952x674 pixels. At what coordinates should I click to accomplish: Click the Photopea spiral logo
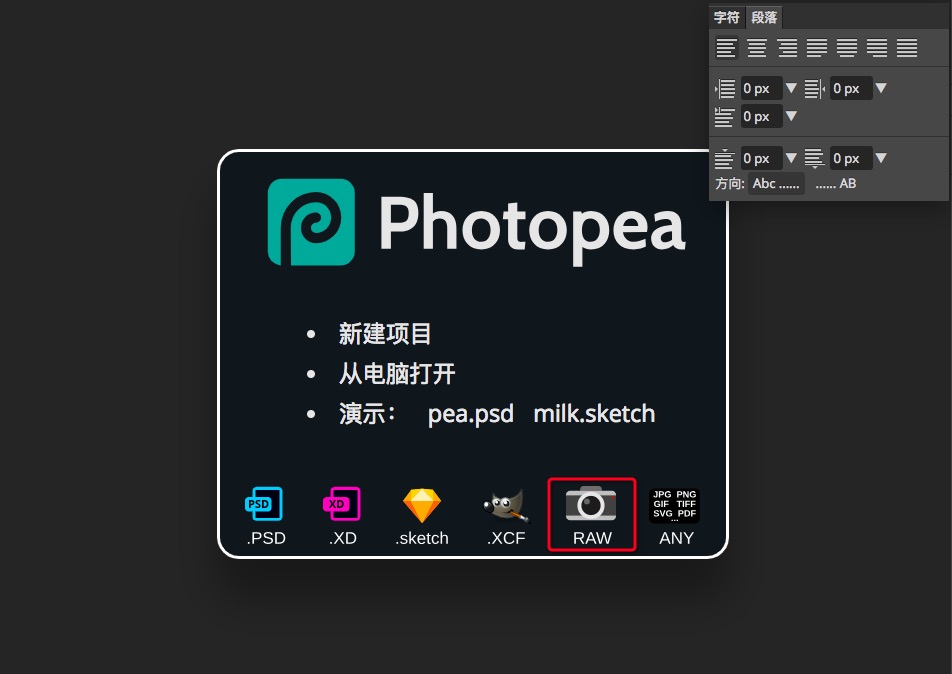point(311,222)
